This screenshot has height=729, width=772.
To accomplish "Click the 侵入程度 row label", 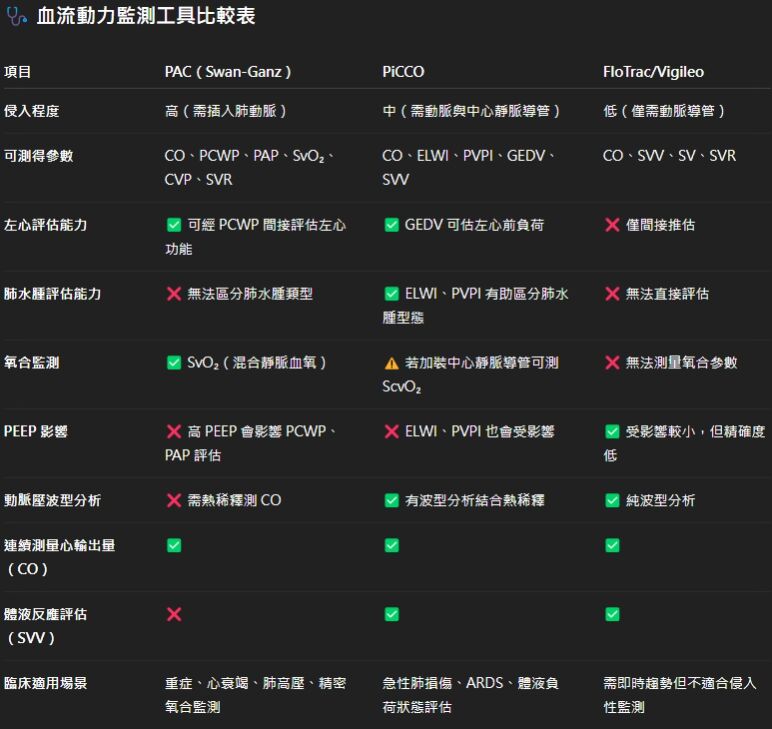I will pyautogui.click(x=31, y=111).
